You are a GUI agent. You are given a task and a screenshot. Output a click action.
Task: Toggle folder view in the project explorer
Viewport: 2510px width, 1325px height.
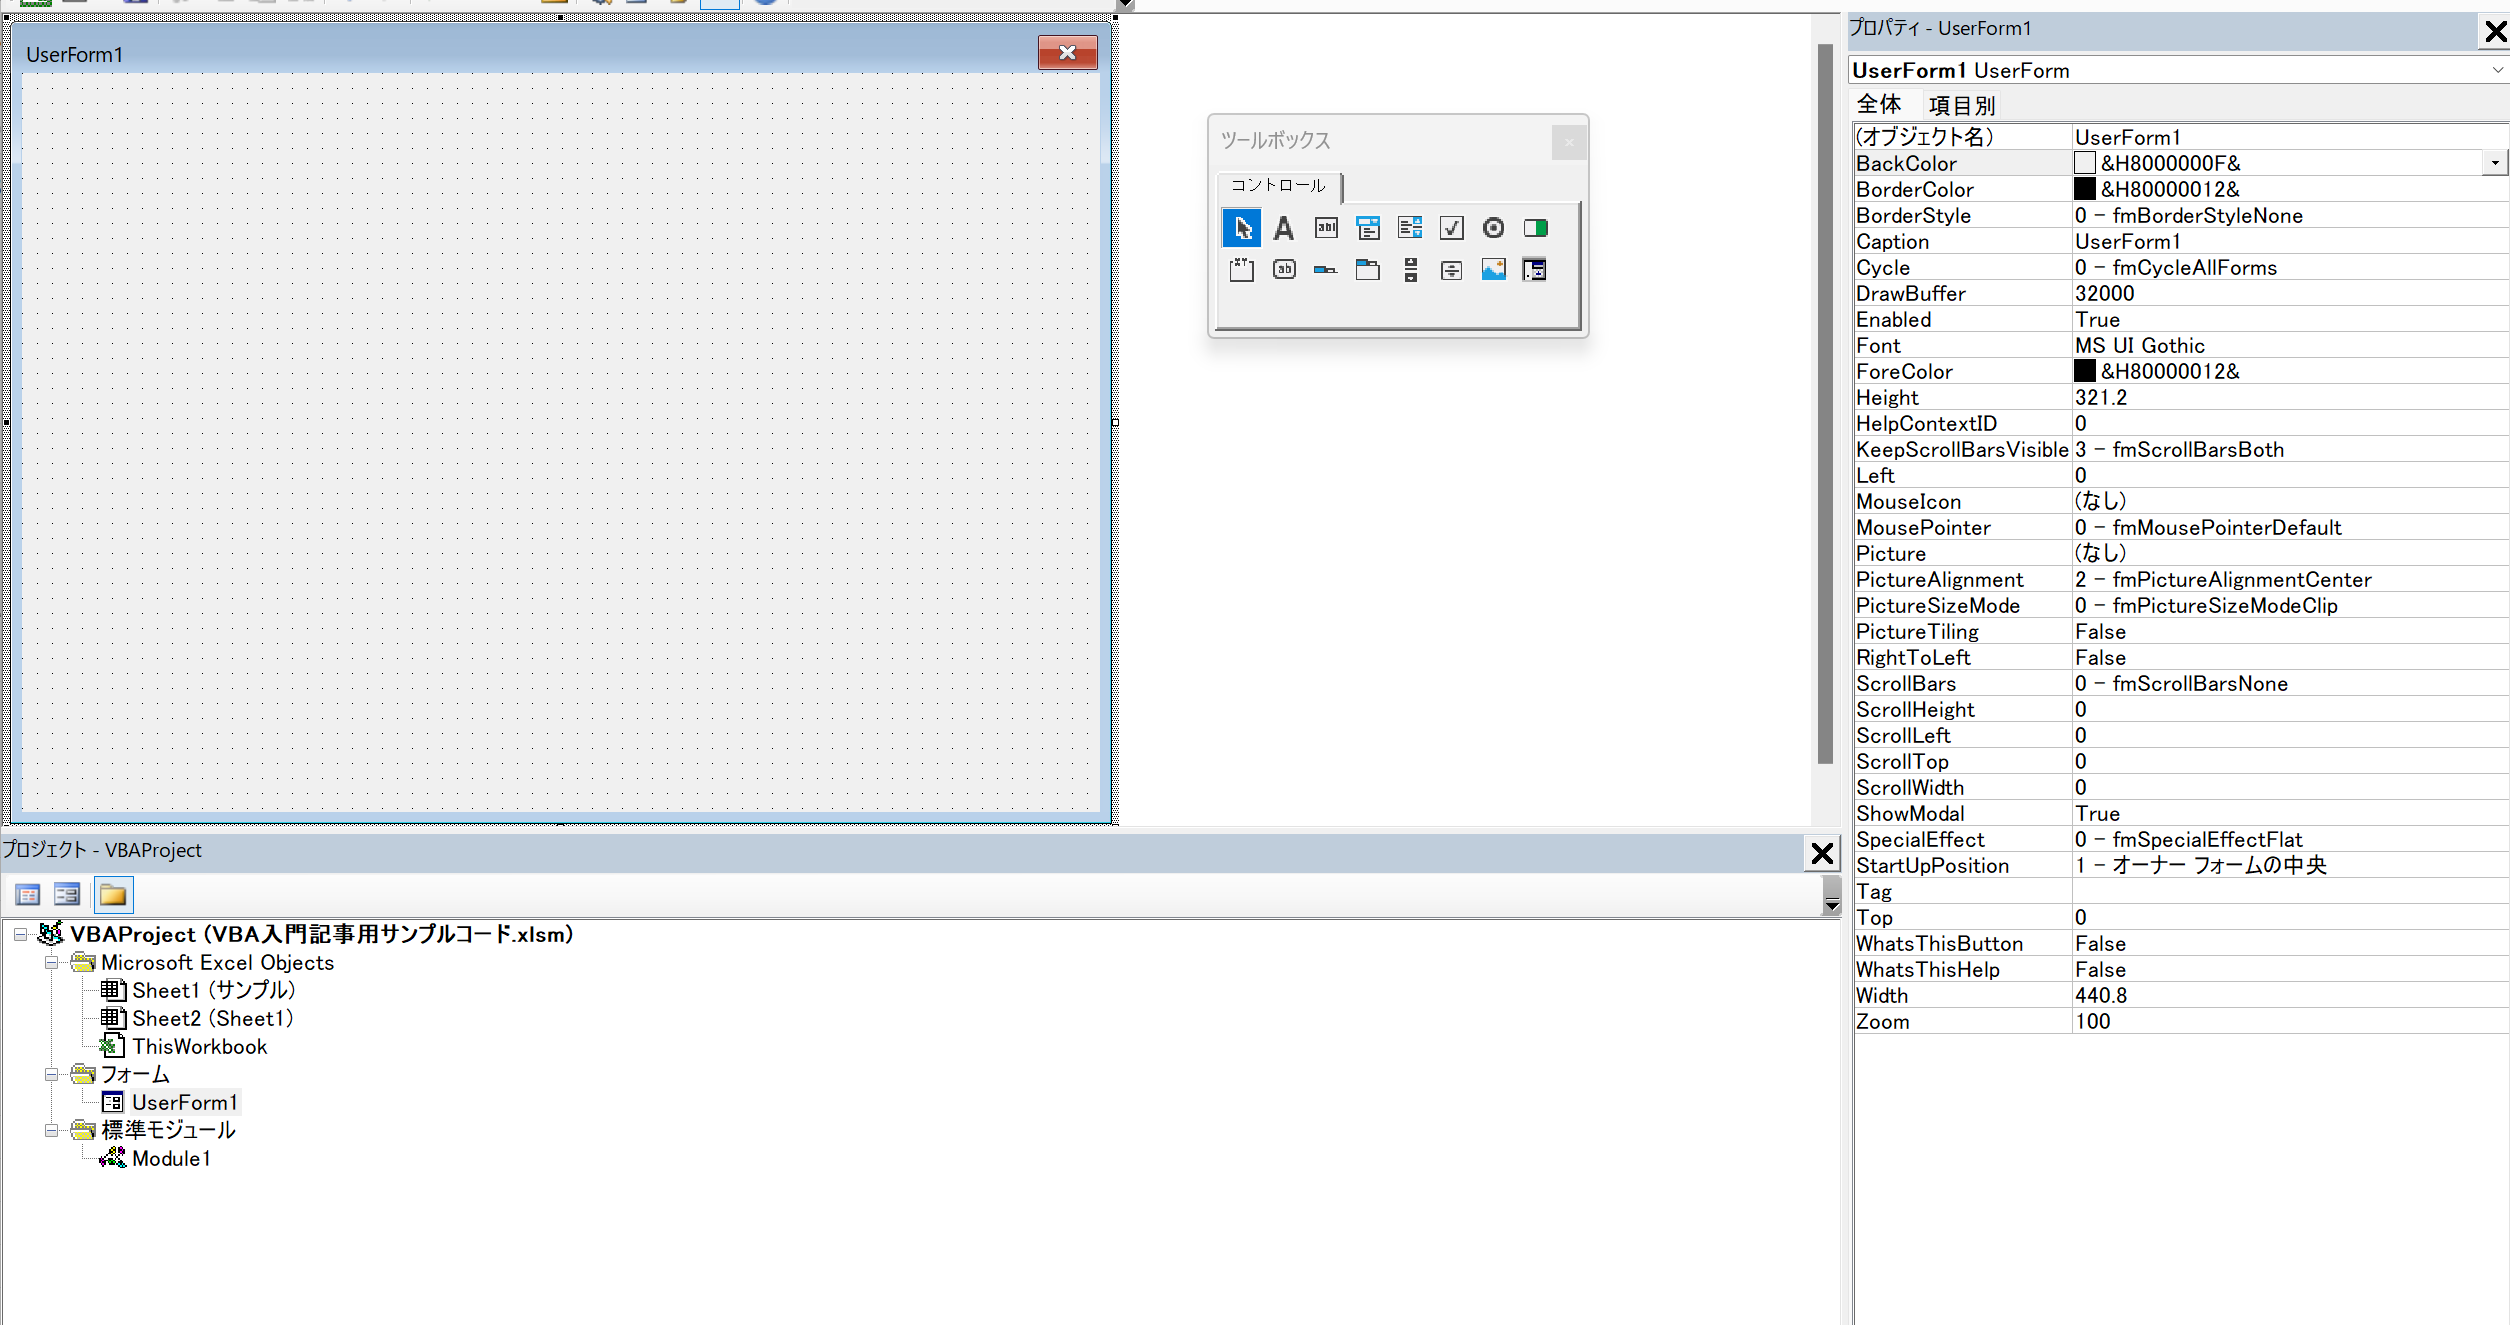(112, 894)
